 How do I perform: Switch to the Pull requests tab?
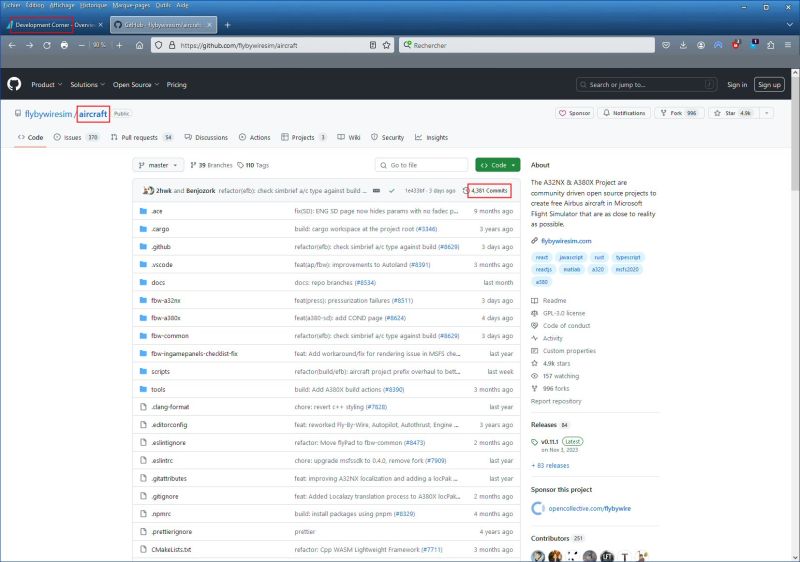point(142,137)
